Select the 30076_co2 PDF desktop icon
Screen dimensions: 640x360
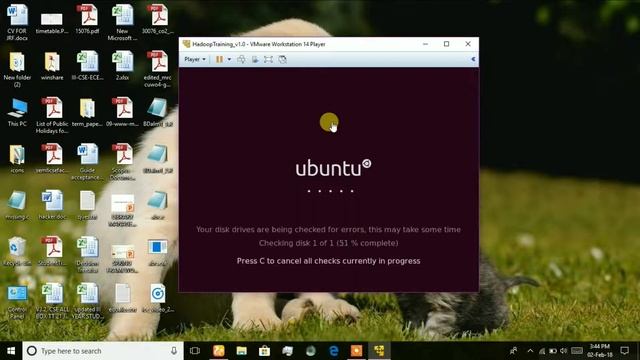[x=158, y=19]
